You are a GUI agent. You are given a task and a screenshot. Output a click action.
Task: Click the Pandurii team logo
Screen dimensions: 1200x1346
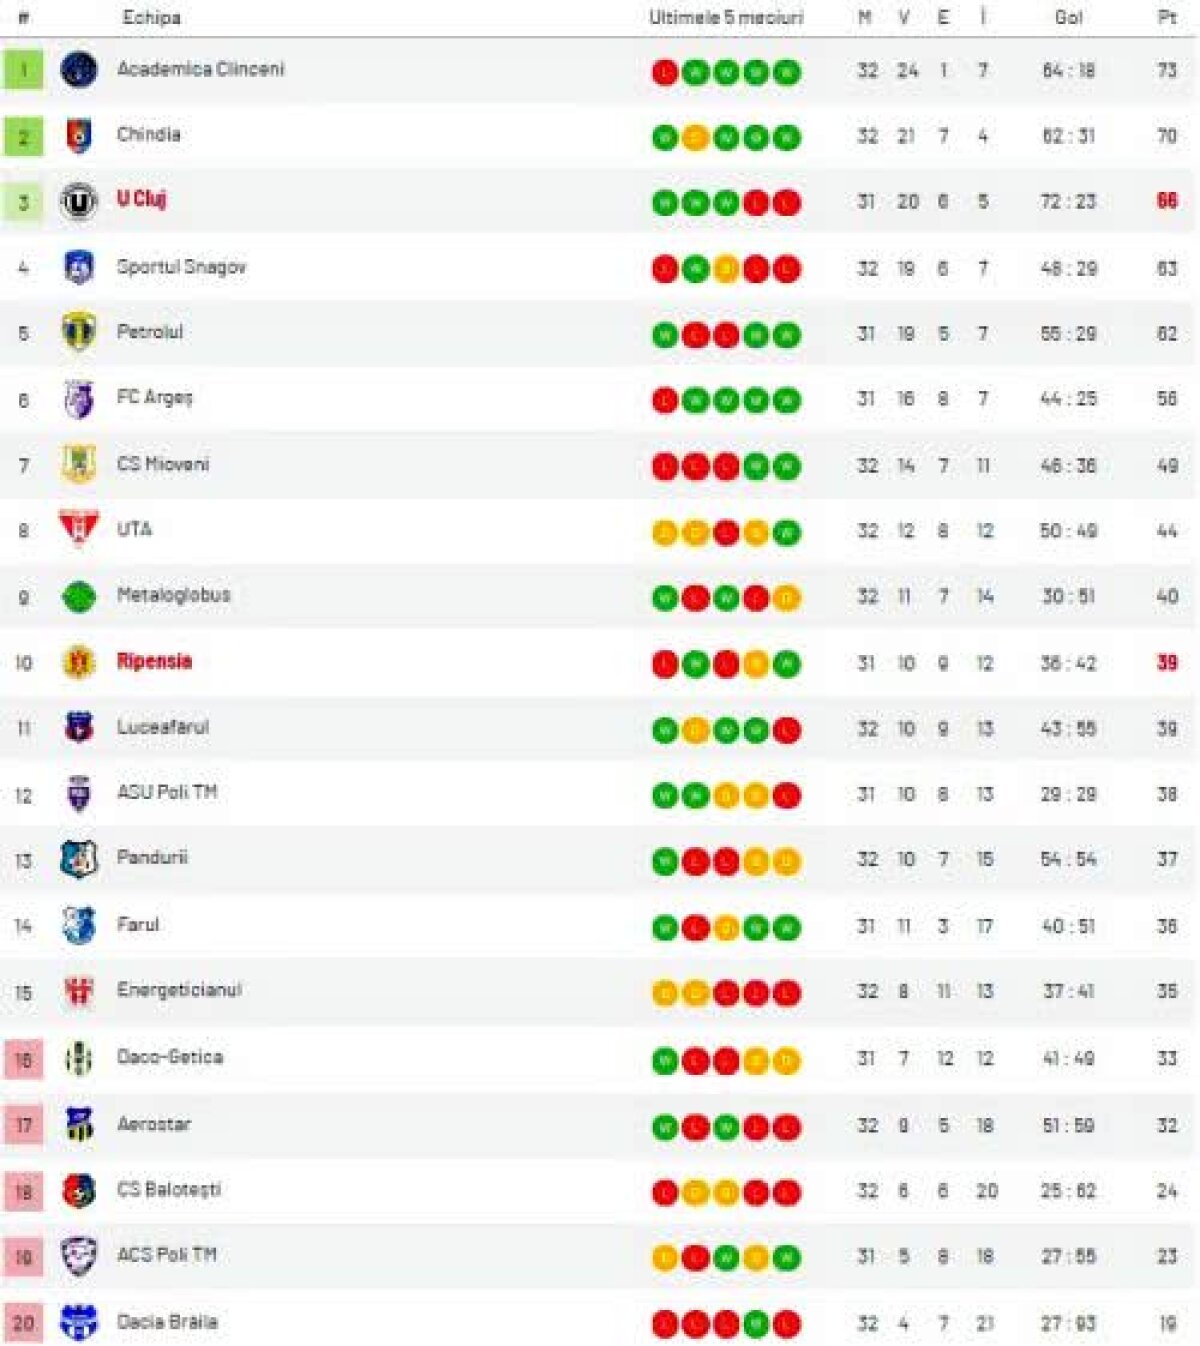click(79, 859)
